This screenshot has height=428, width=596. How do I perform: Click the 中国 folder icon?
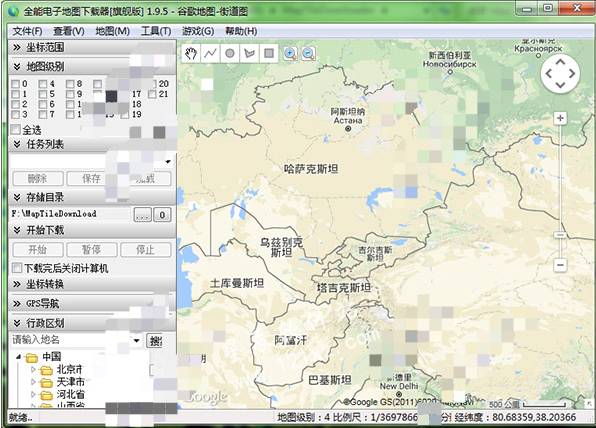coord(32,357)
